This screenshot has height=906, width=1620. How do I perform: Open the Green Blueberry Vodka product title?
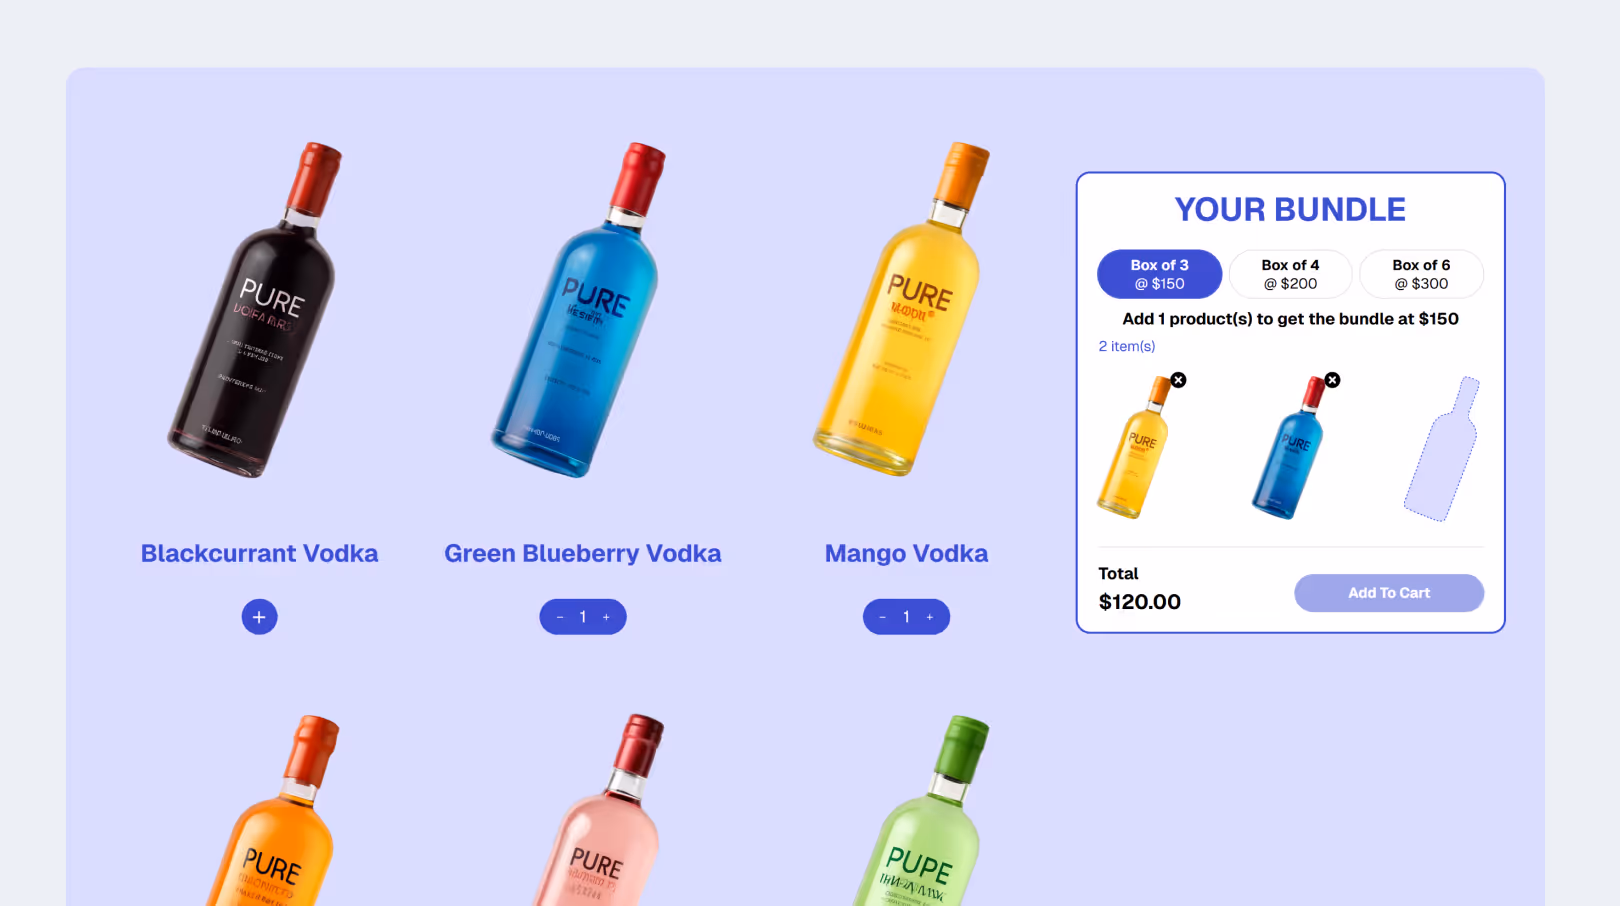(583, 553)
